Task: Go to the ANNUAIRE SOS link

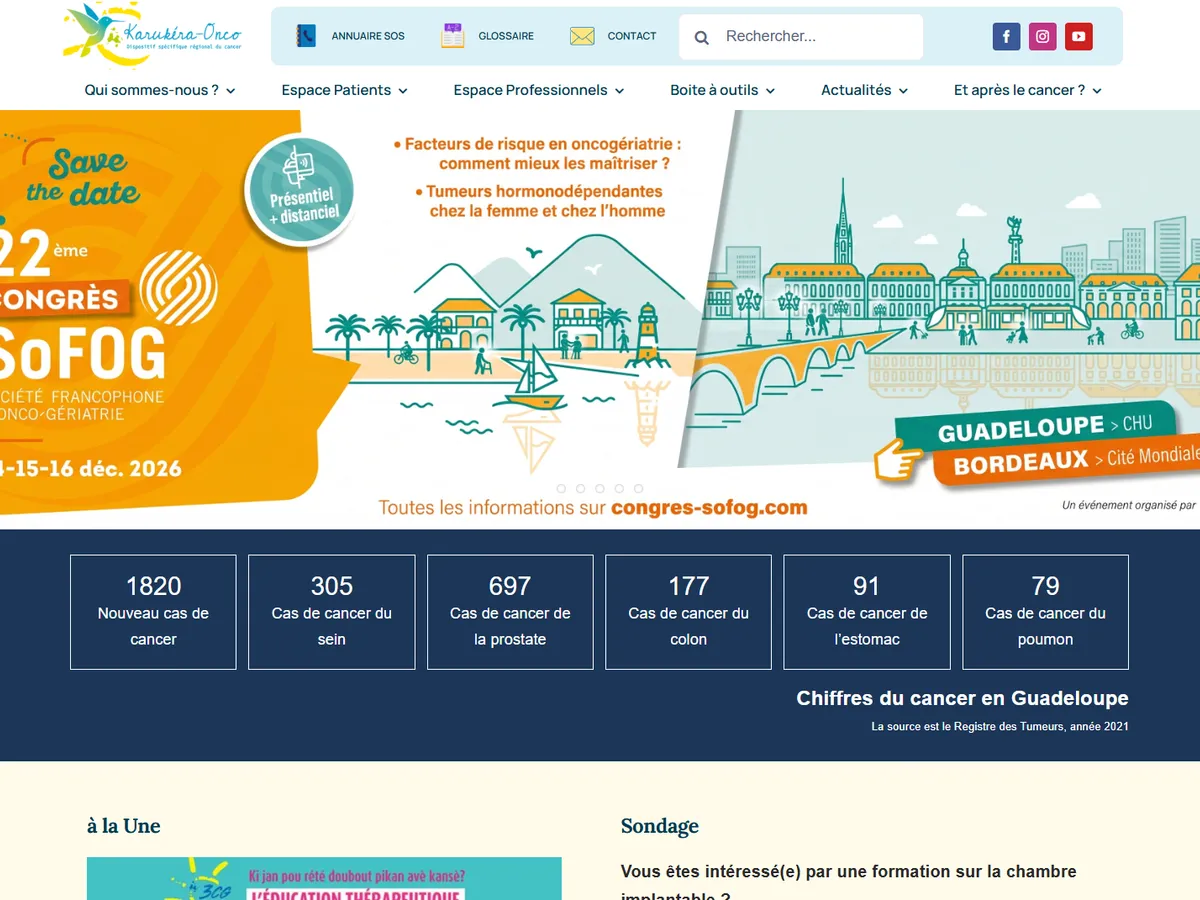Action: pos(368,36)
